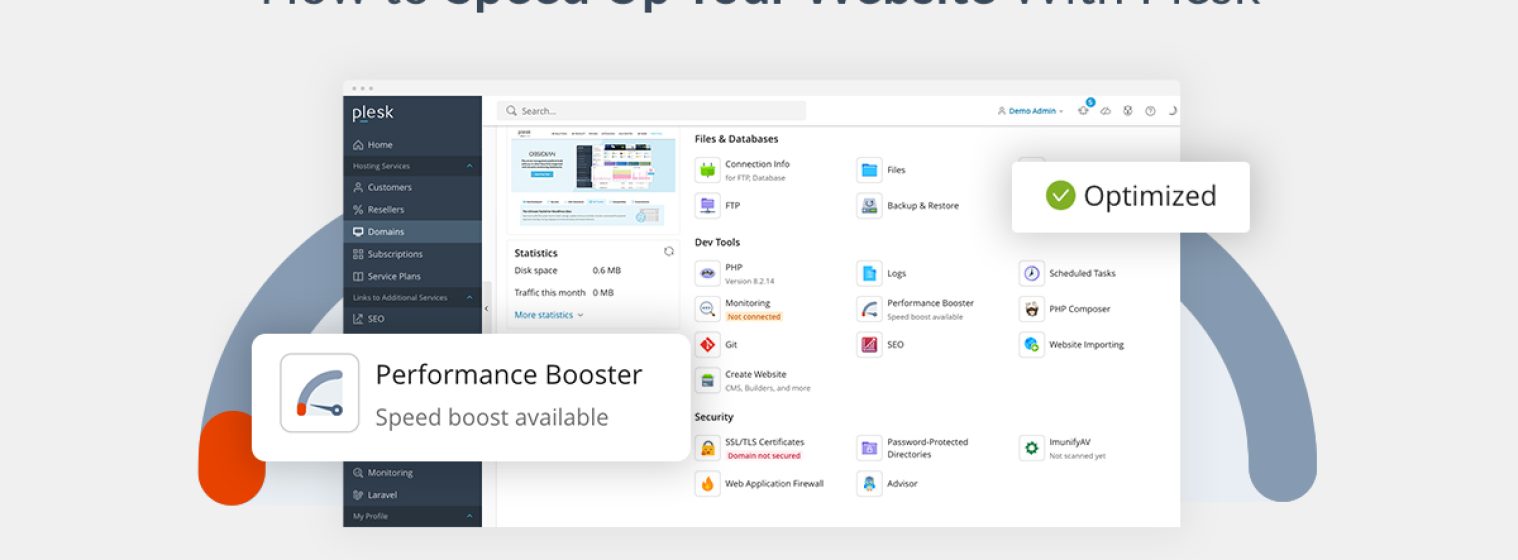This screenshot has width=1518, height=560.
Task: Click the help question mark icon
Action: pos(1150,111)
